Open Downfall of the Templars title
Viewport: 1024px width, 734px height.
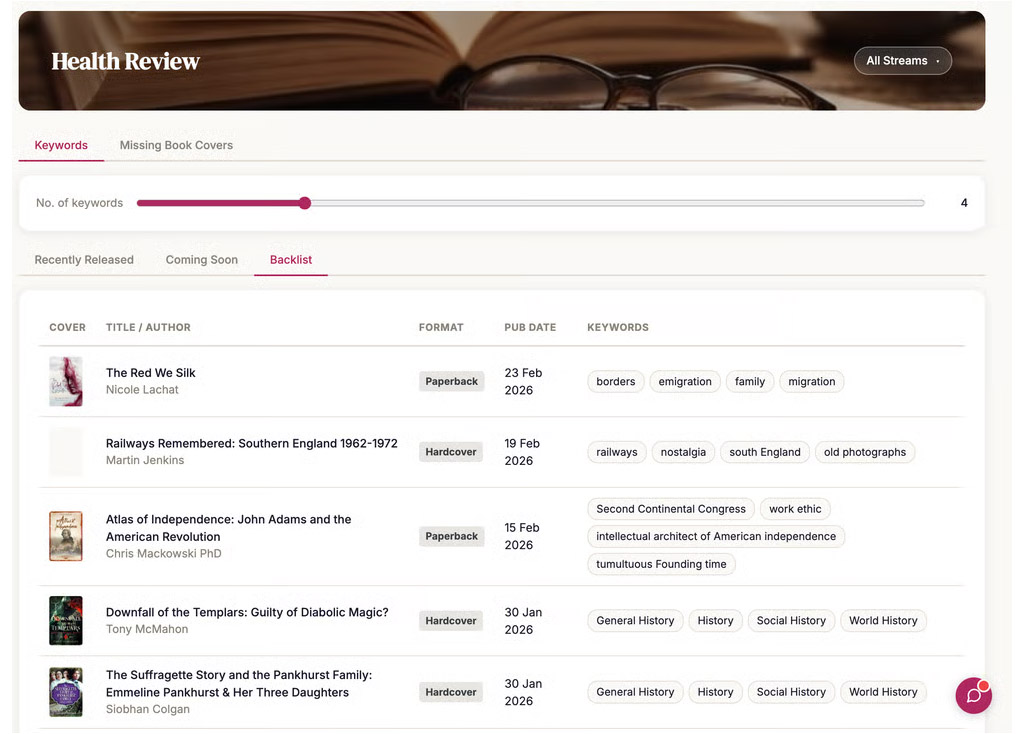pyautogui.click(x=247, y=613)
